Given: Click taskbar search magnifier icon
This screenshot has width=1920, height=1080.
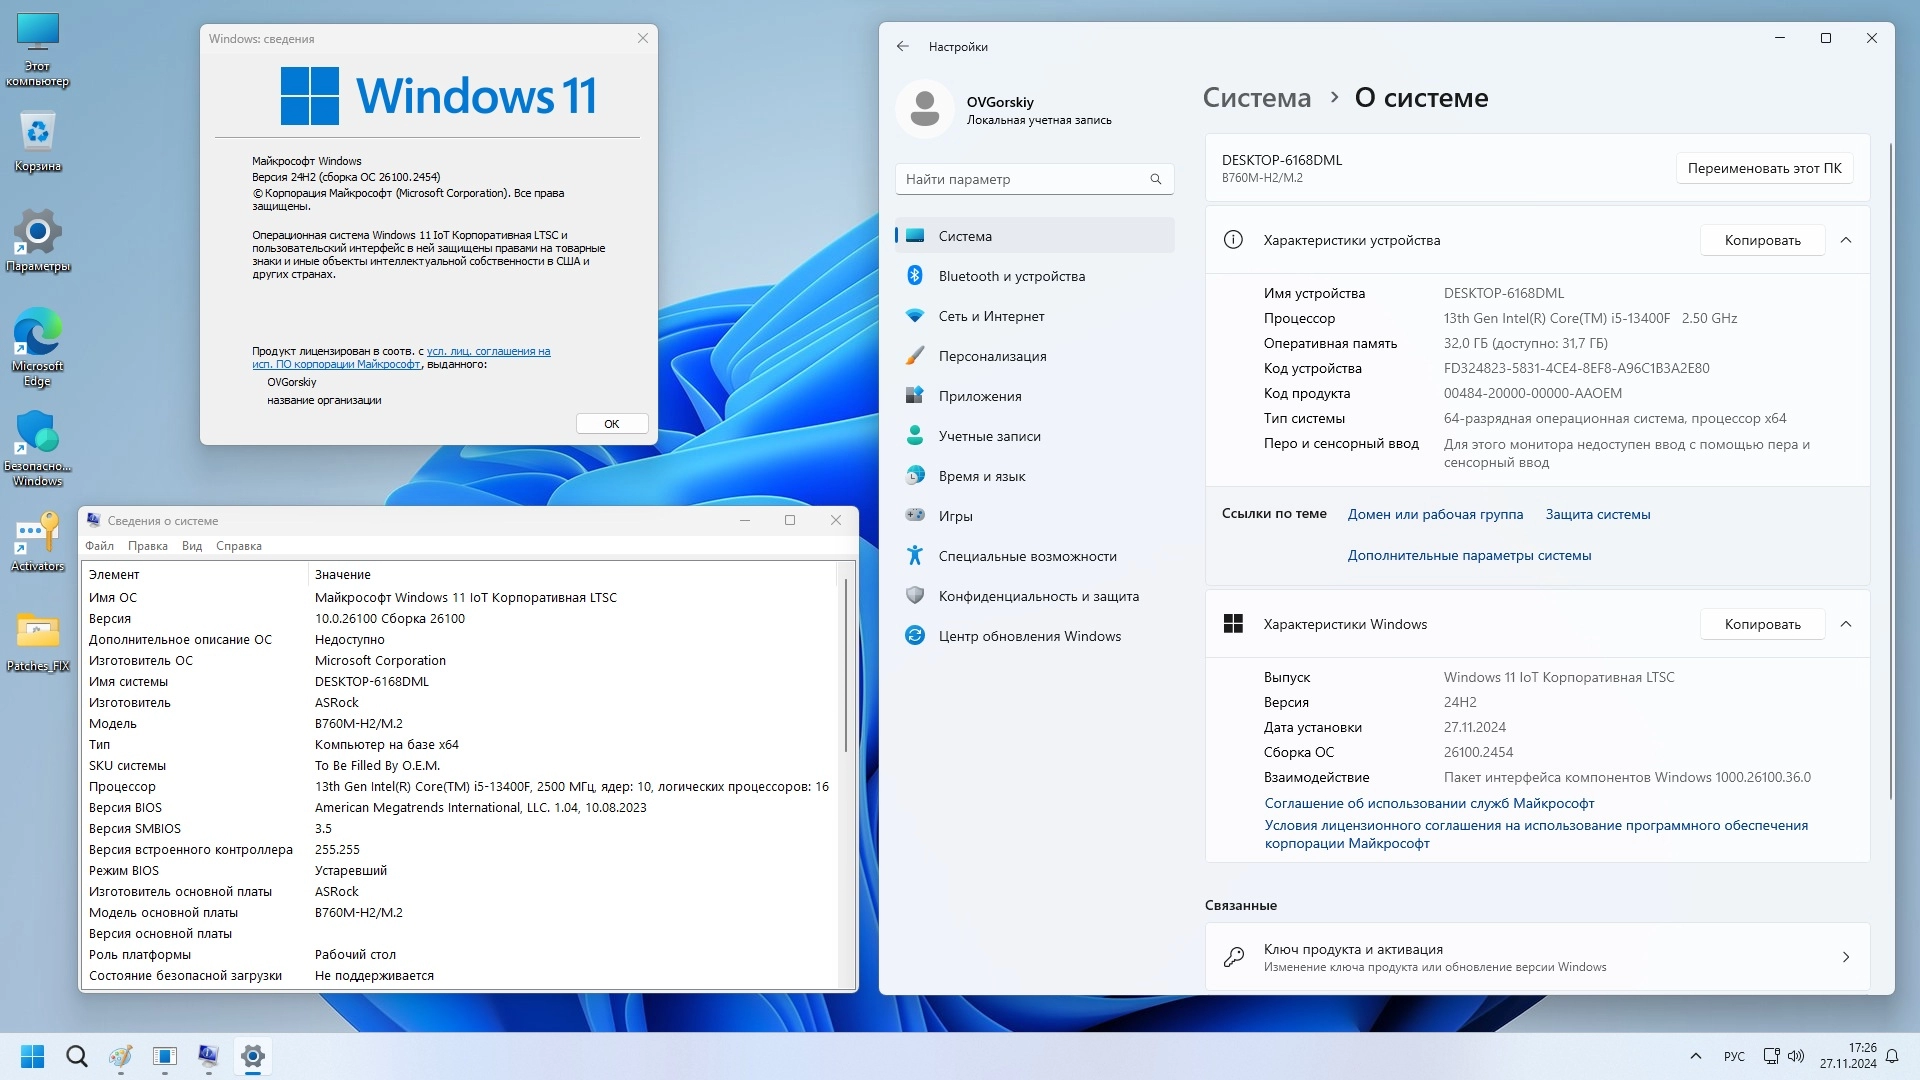Looking at the screenshot, I should click(x=77, y=1056).
